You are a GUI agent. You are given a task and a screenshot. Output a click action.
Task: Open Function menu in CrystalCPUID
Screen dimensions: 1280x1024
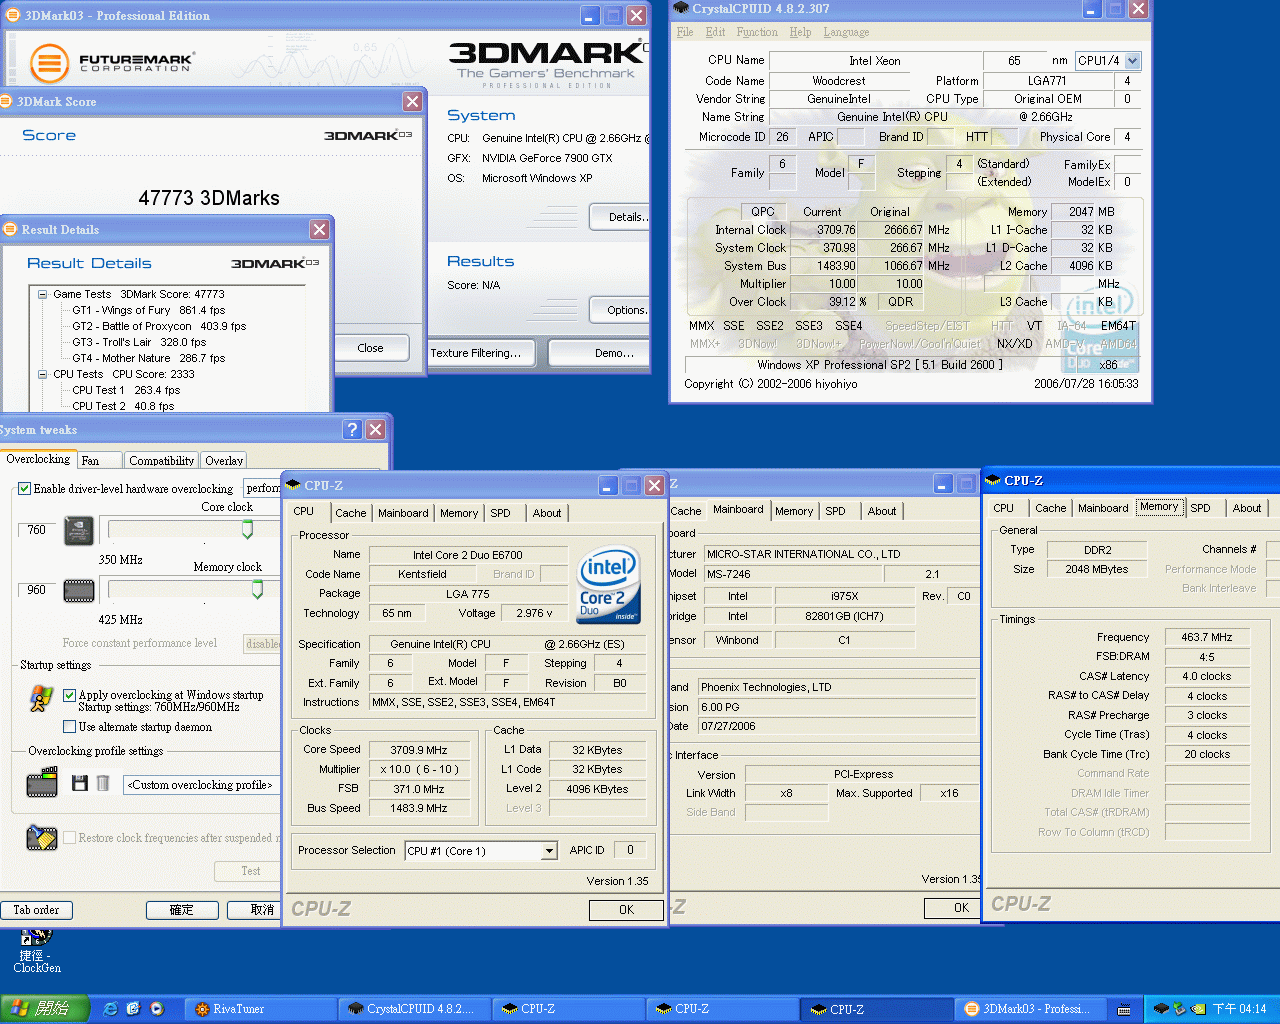click(x=757, y=32)
